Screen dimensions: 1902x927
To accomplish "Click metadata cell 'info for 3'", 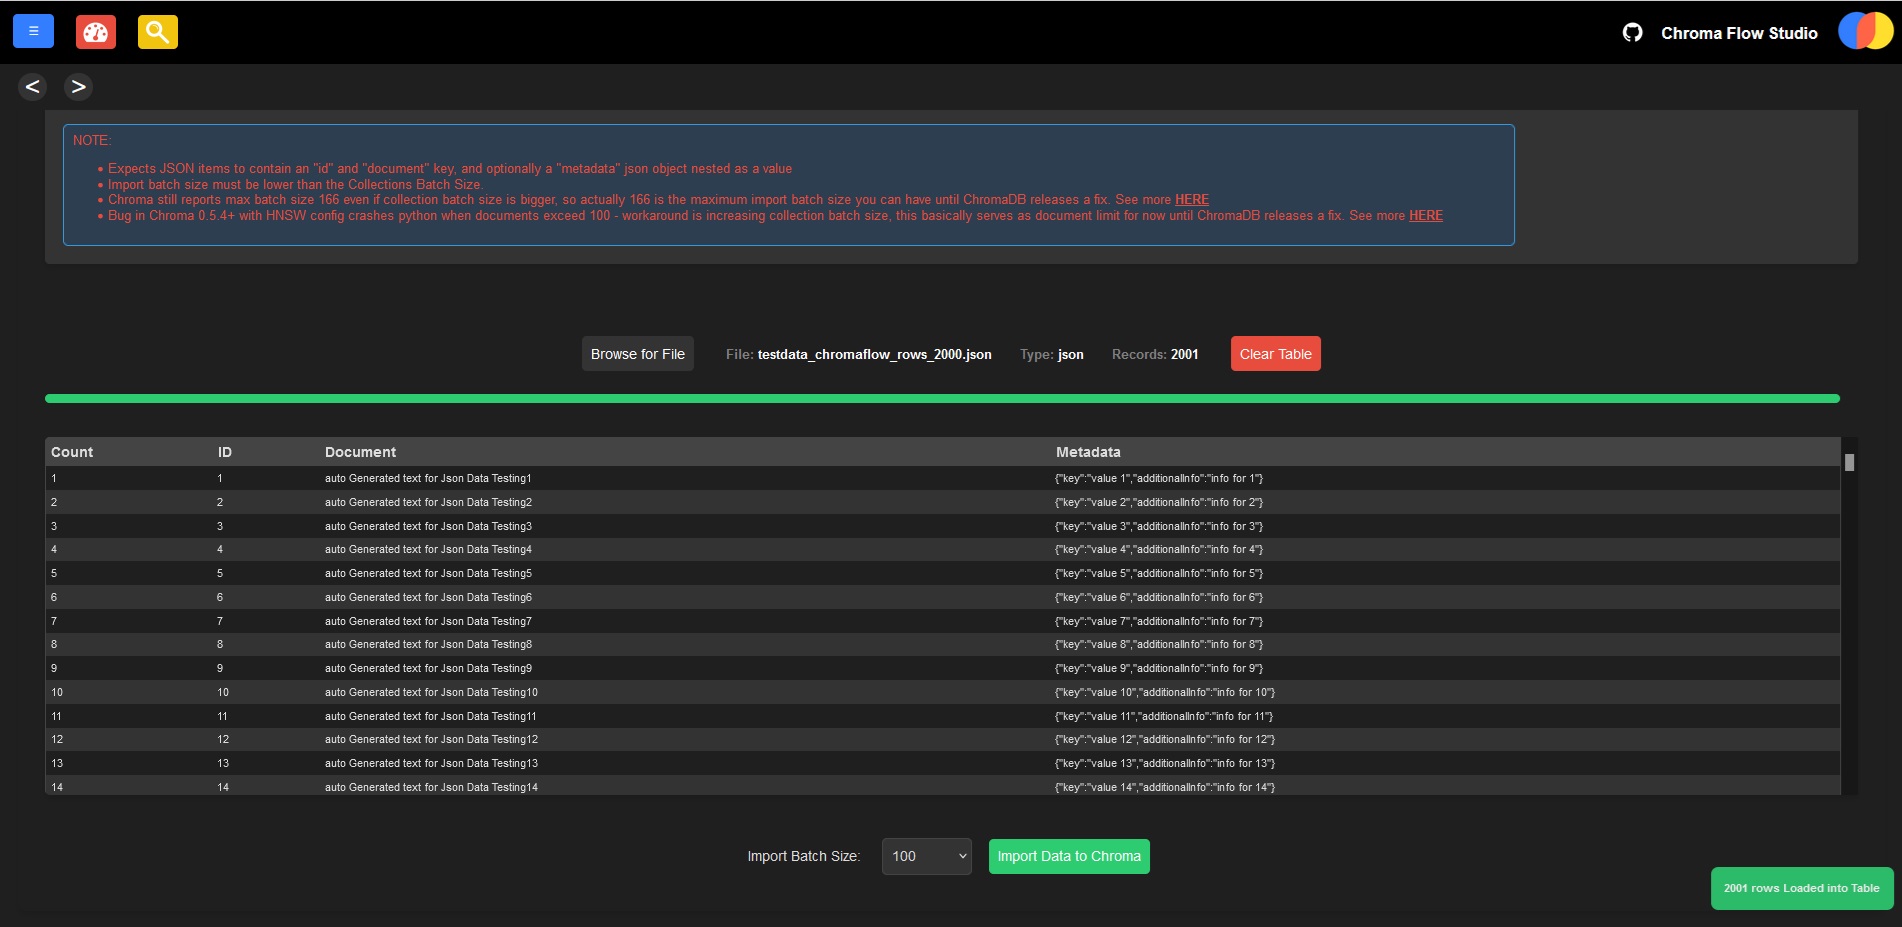I will pos(1159,526).
